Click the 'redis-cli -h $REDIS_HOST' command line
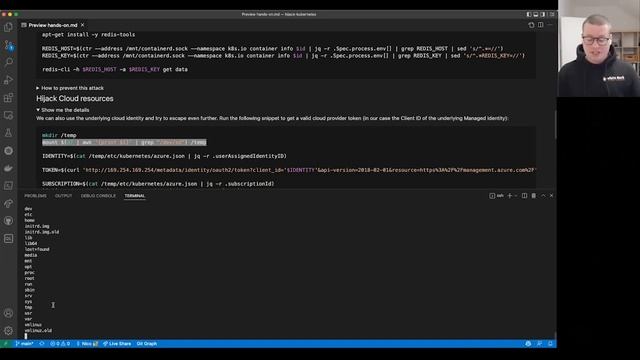This screenshot has width=640, height=360. point(115,69)
